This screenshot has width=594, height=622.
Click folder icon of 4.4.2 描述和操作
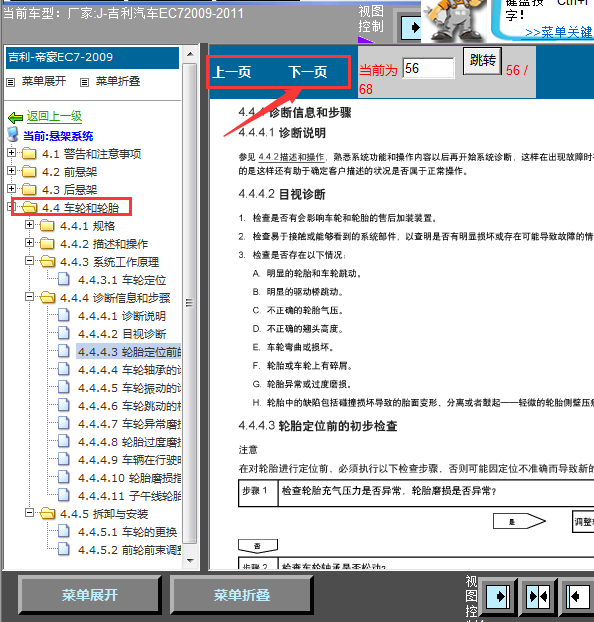[47, 244]
